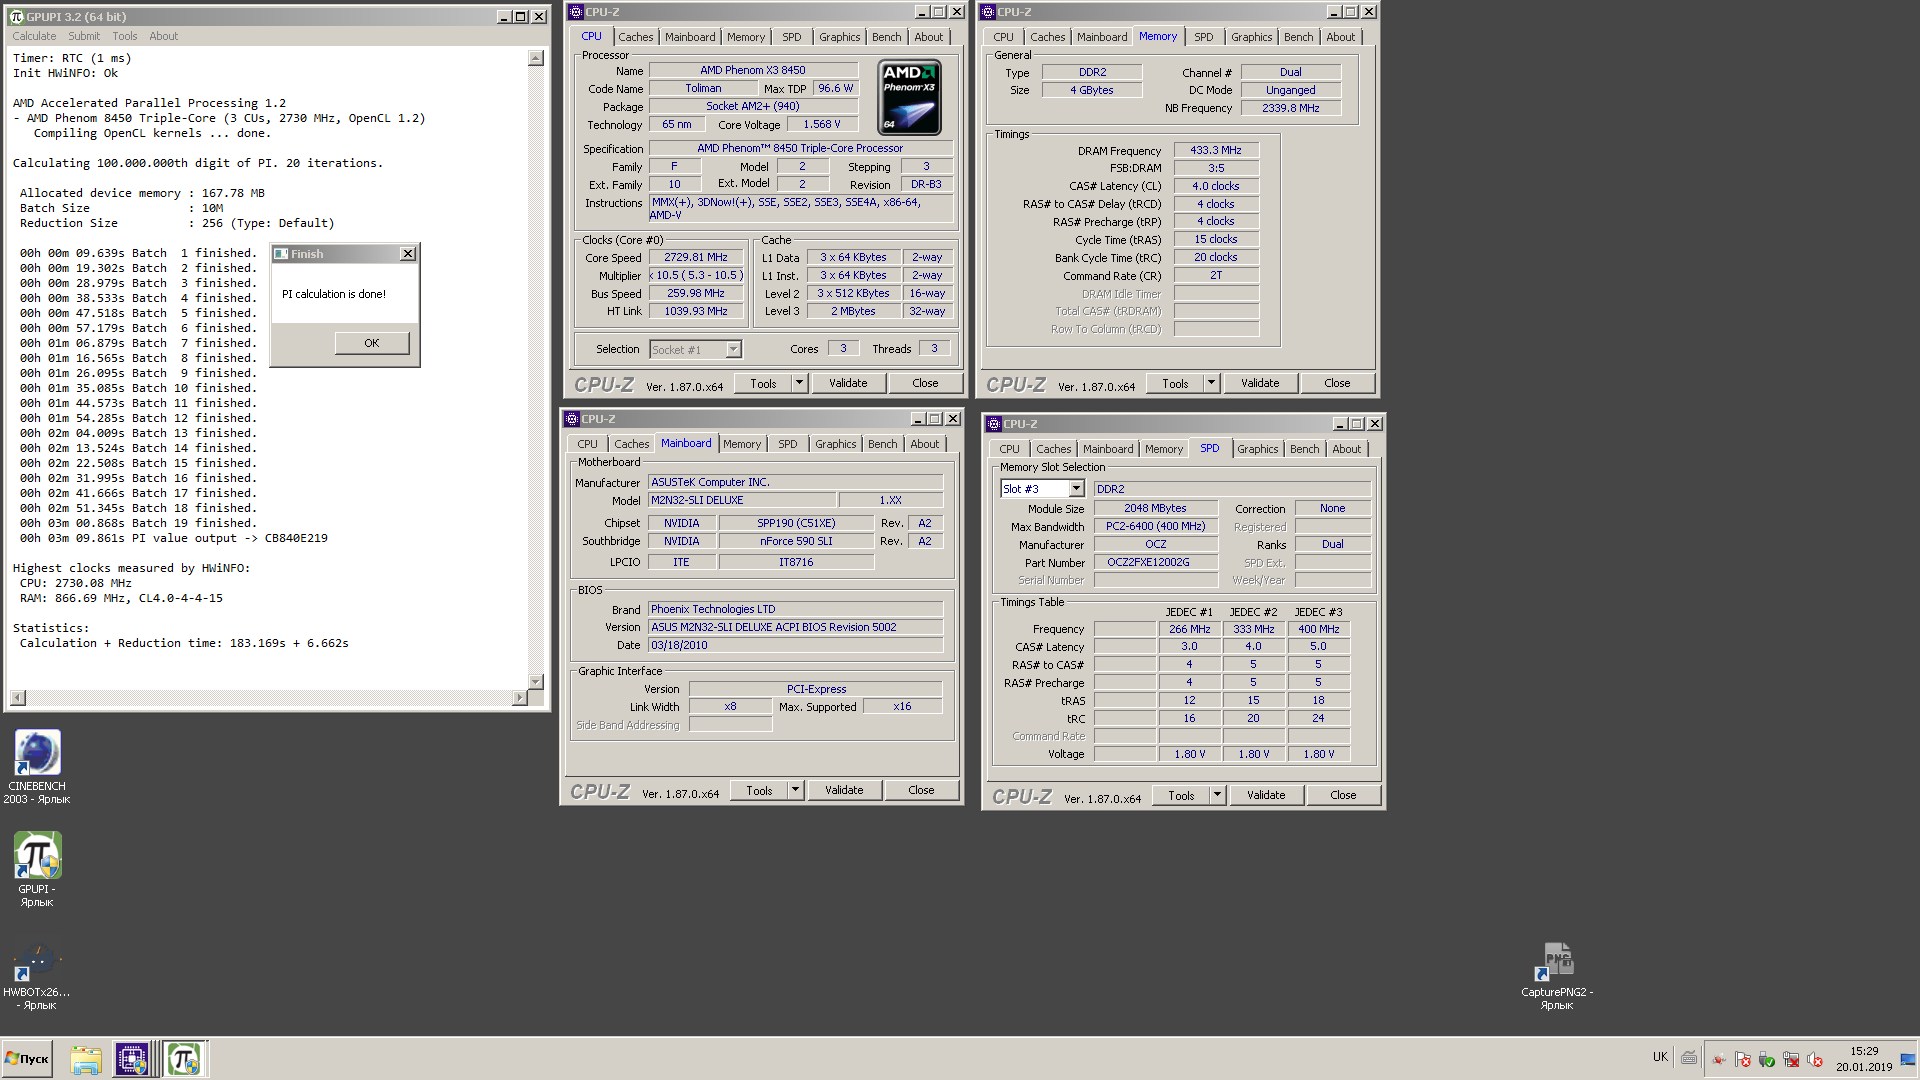Click the Core Voltage value 1.568 V
1920x1080 pixels.
click(x=822, y=124)
